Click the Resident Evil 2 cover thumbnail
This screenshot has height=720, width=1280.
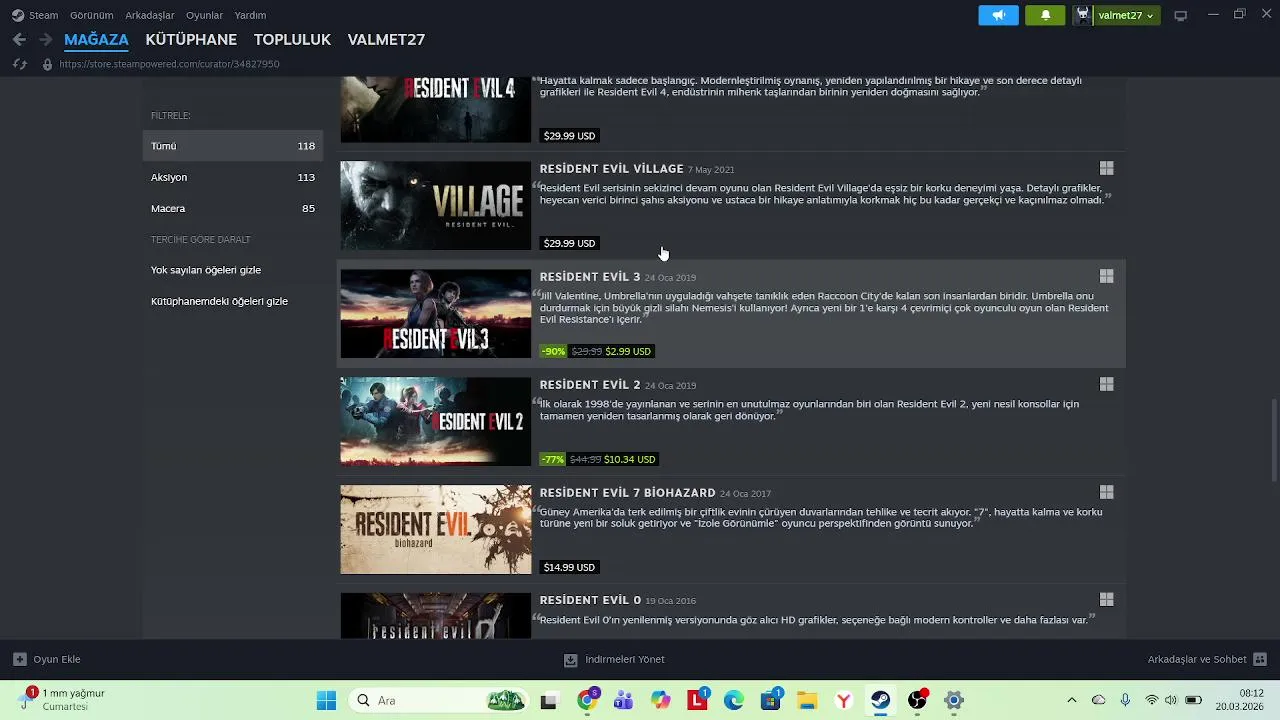pos(436,422)
